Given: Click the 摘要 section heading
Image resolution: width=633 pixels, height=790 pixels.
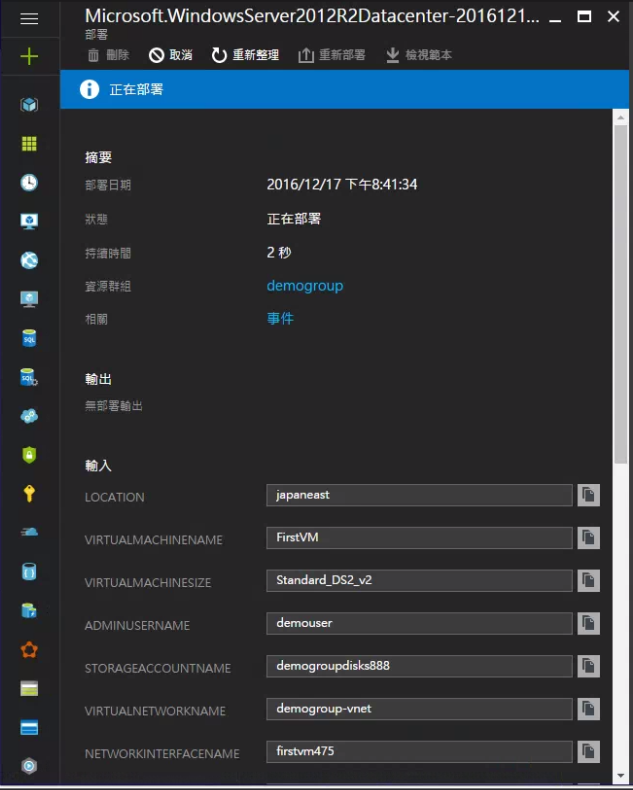Looking at the screenshot, I should pos(98,158).
